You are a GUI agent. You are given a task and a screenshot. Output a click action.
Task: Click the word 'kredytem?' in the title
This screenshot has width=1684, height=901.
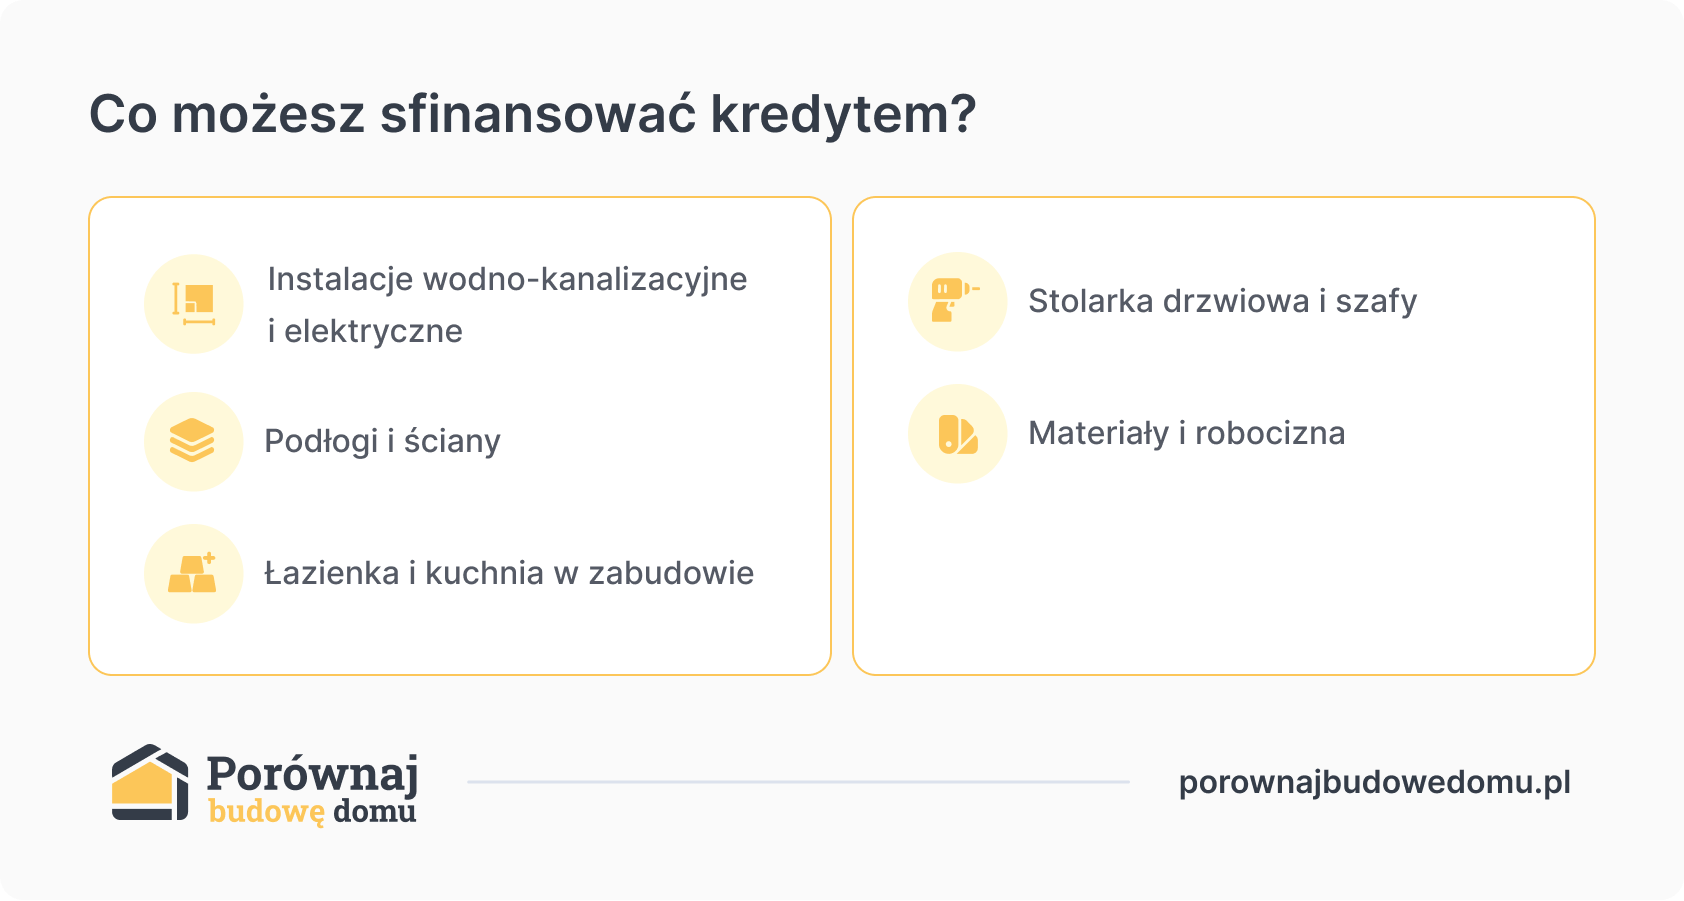842,114
